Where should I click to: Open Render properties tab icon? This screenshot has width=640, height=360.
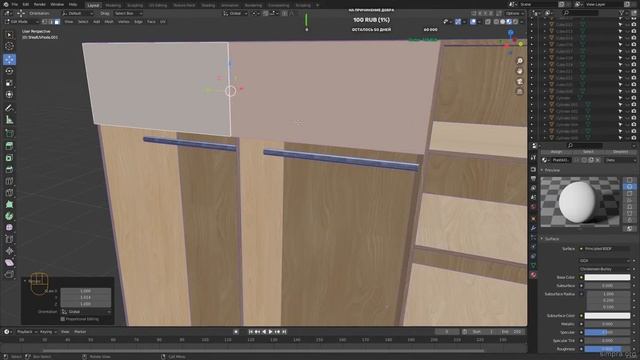click(x=533, y=169)
